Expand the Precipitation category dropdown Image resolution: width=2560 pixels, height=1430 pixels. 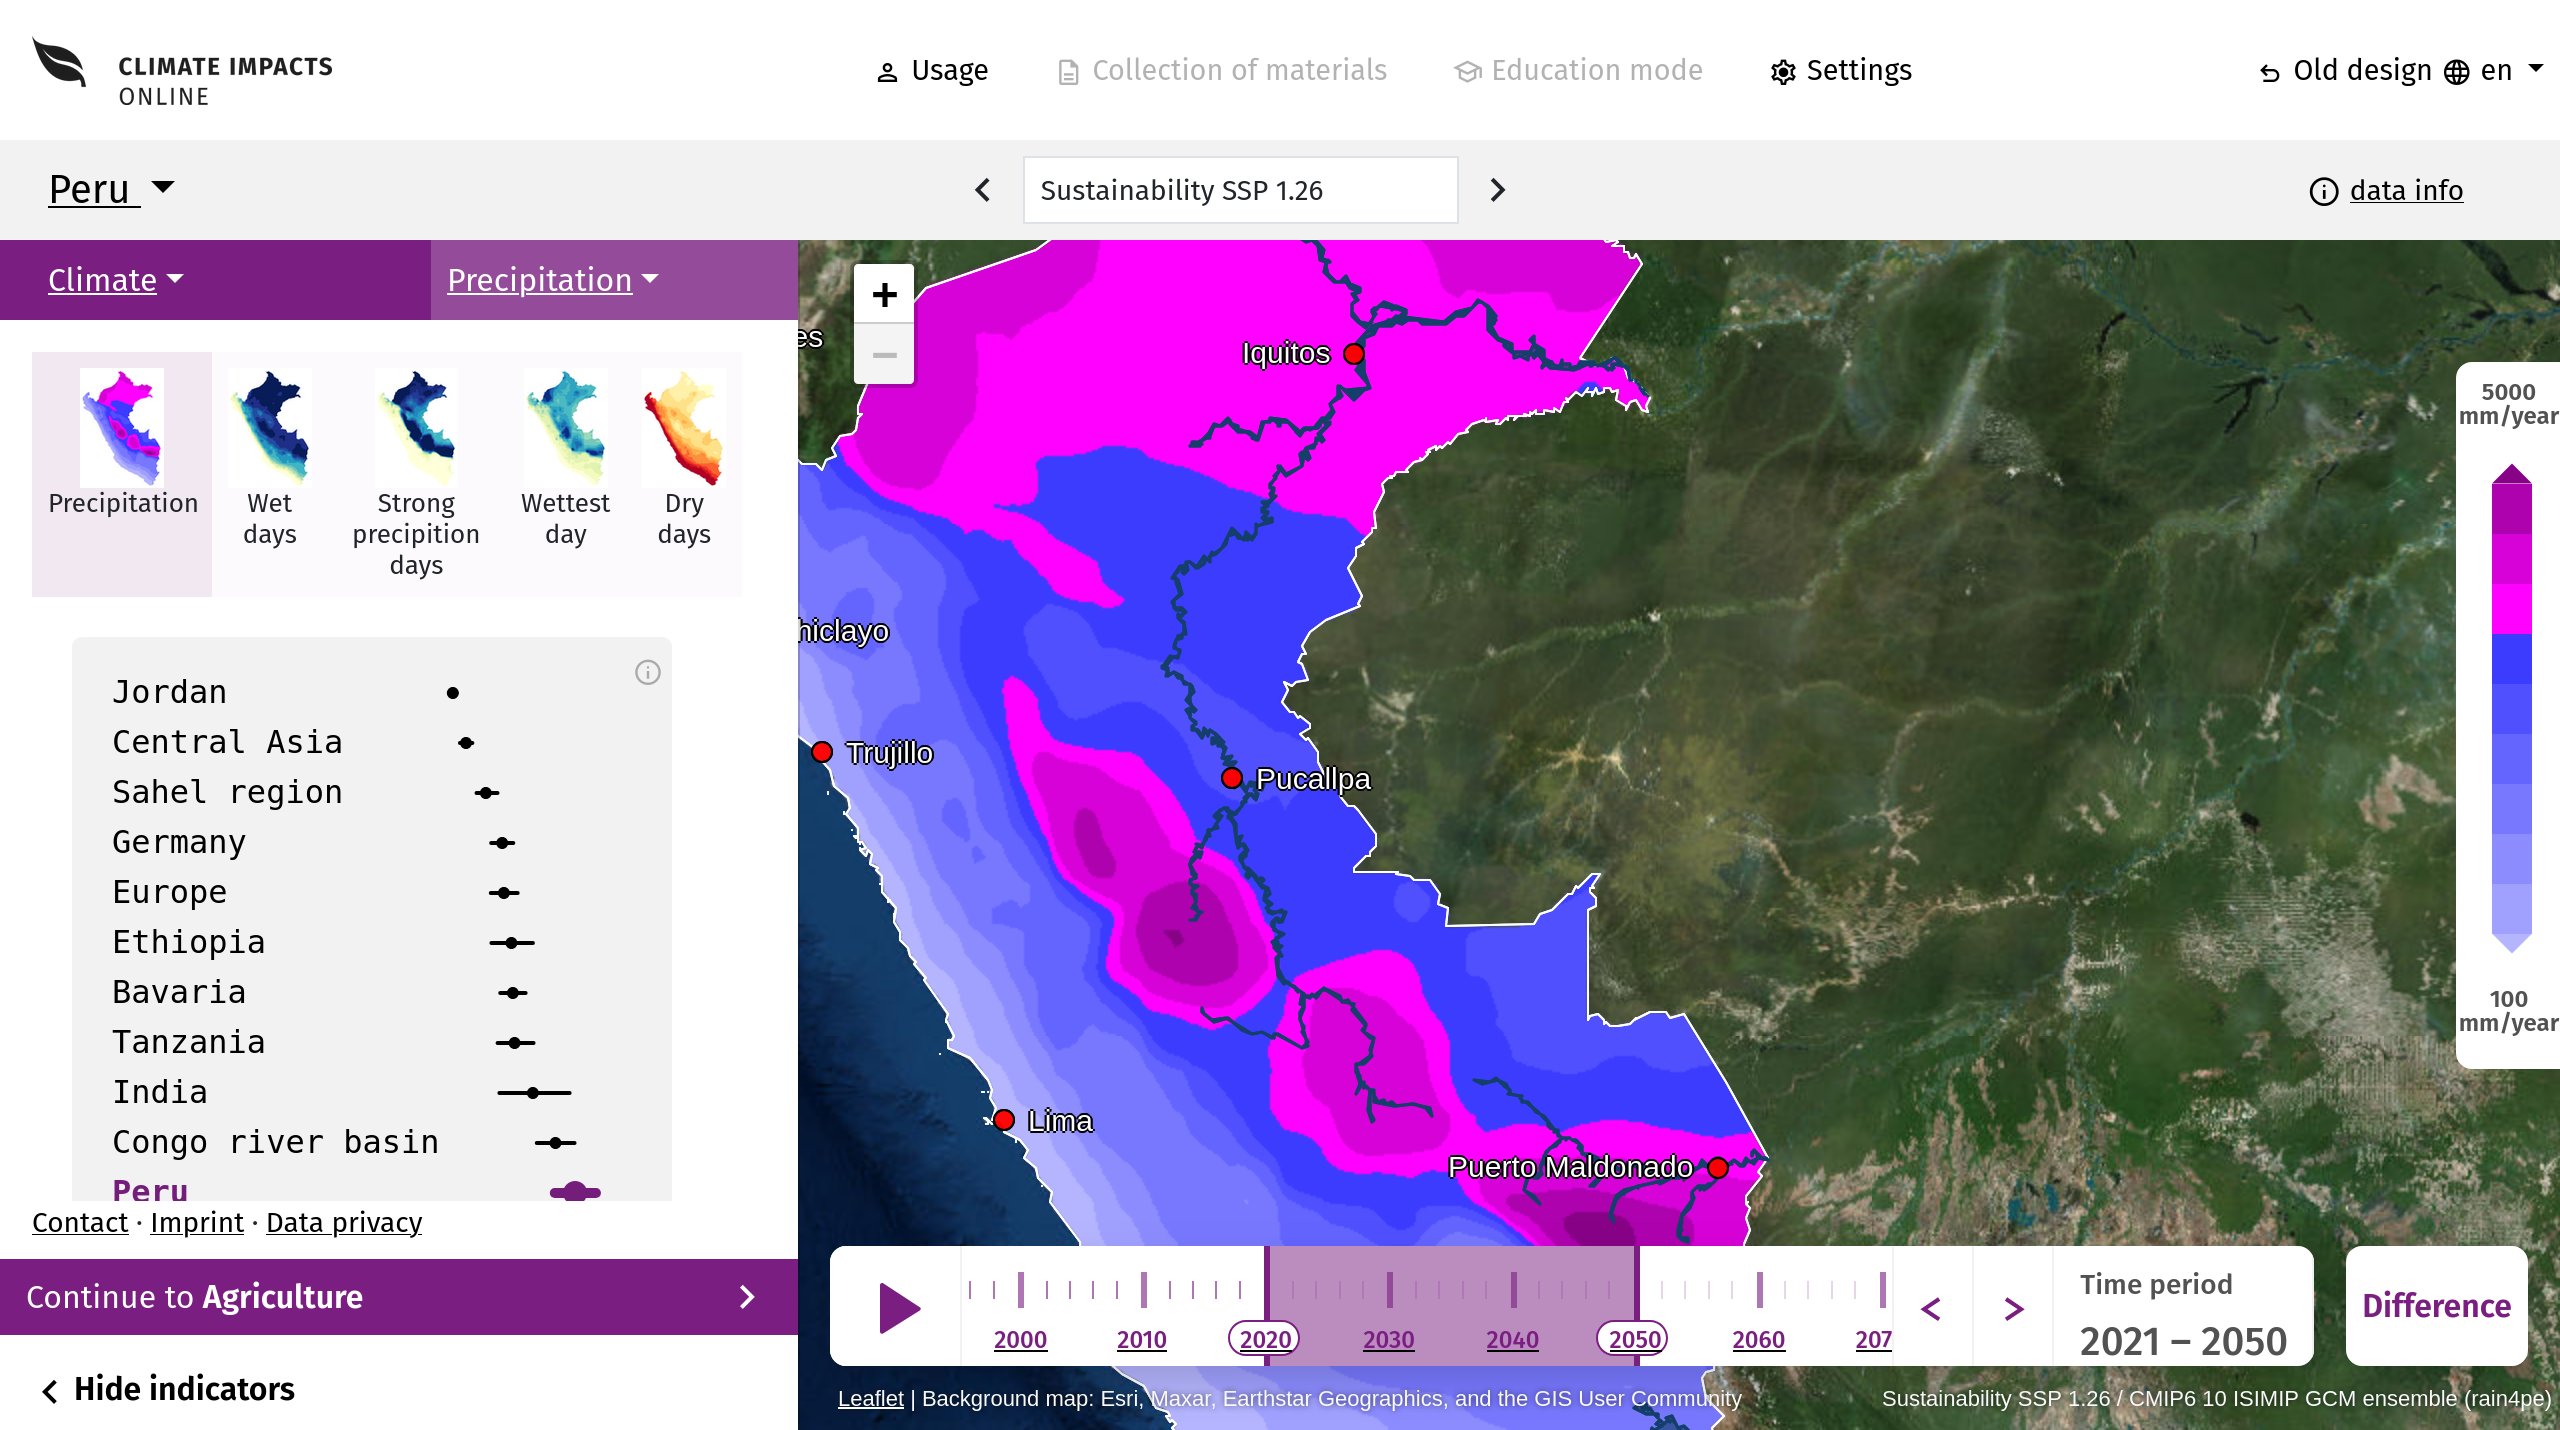[x=553, y=280]
